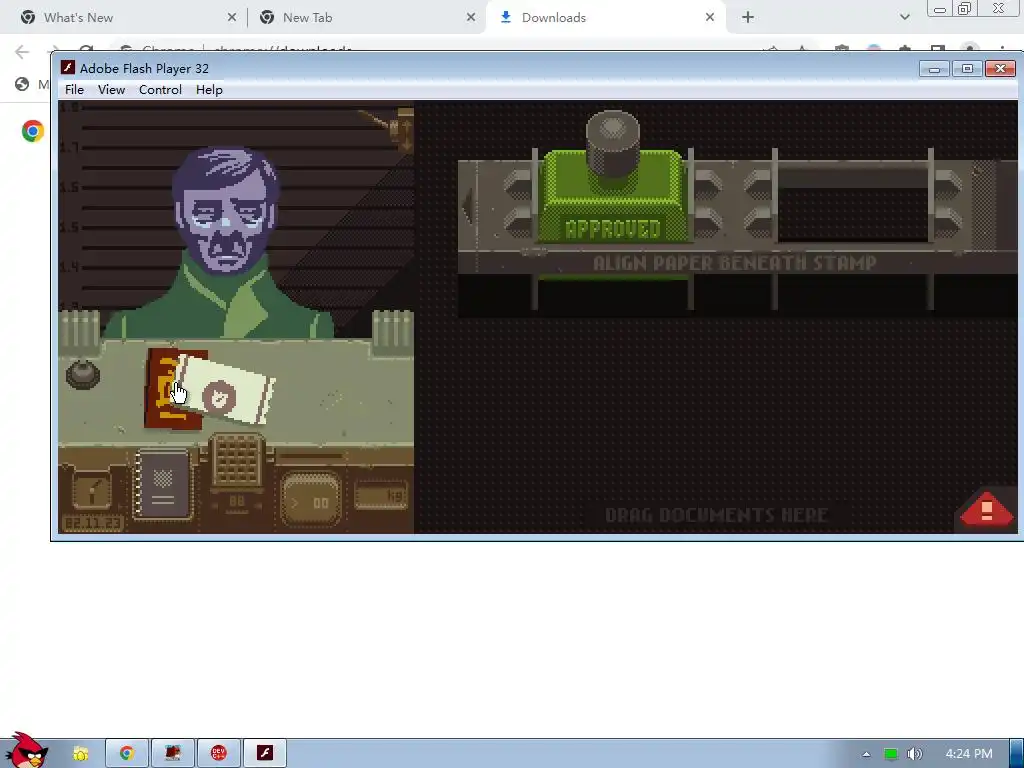Open the Control menu in Flash Player
Image resolution: width=1024 pixels, height=768 pixels.
pyautogui.click(x=160, y=89)
